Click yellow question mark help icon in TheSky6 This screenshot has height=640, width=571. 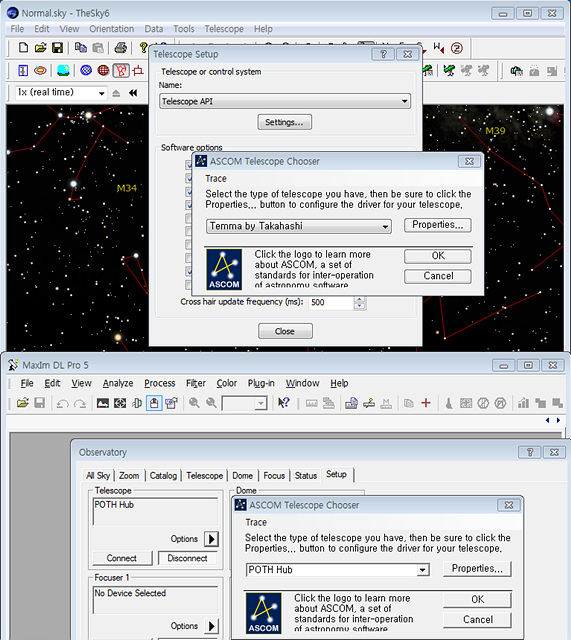143,48
